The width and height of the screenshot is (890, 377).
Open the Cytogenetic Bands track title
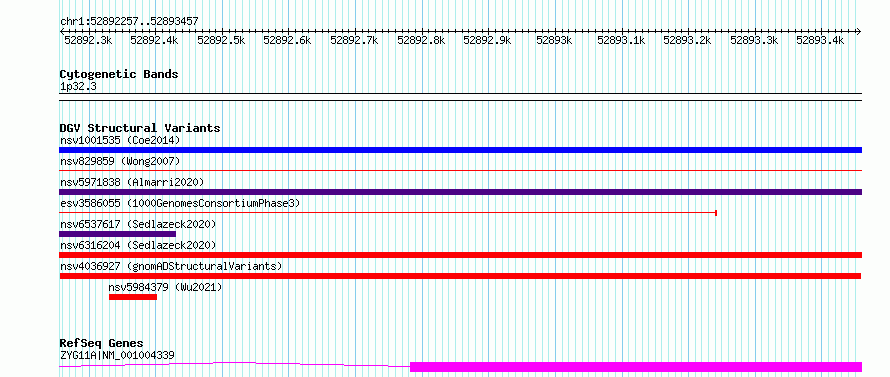pos(119,74)
